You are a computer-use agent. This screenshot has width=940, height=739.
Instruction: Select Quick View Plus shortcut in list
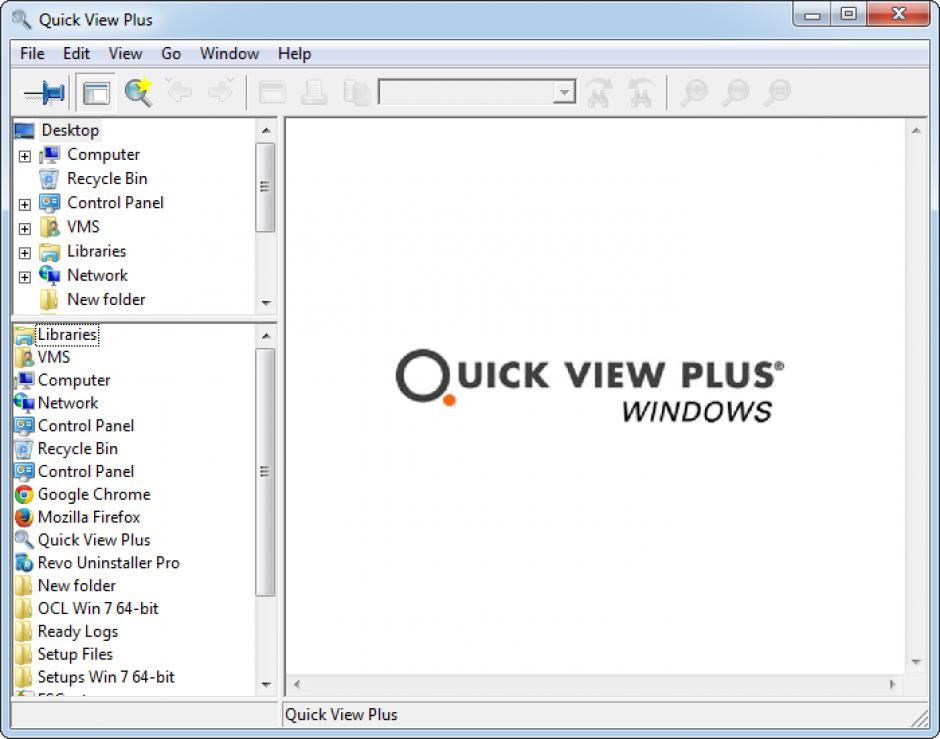pos(94,540)
